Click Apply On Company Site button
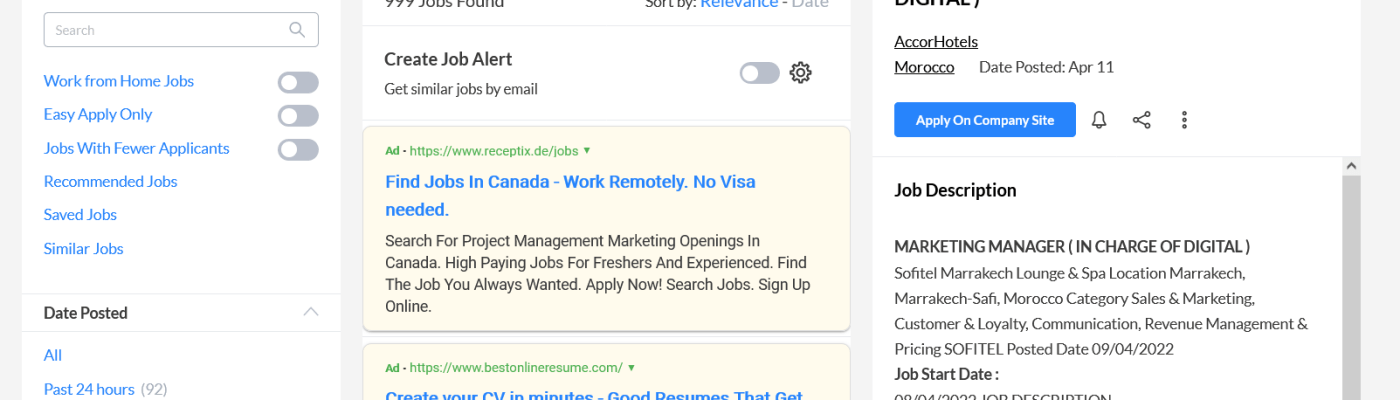Screen dimensions: 1400x400 tap(984, 120)
